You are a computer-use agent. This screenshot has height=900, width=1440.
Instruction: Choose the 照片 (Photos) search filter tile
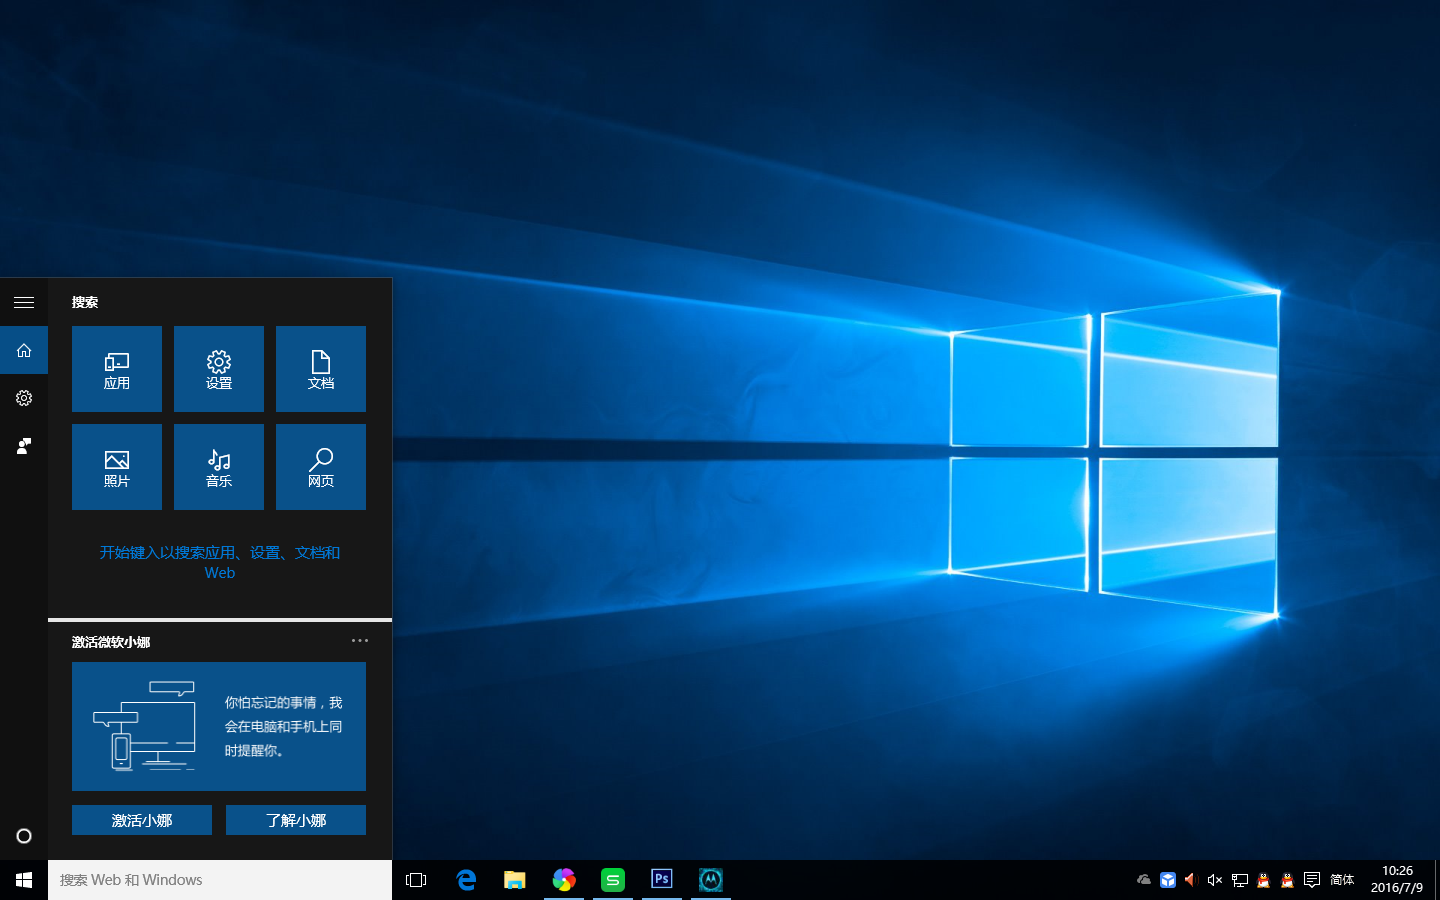coord(117,467)
